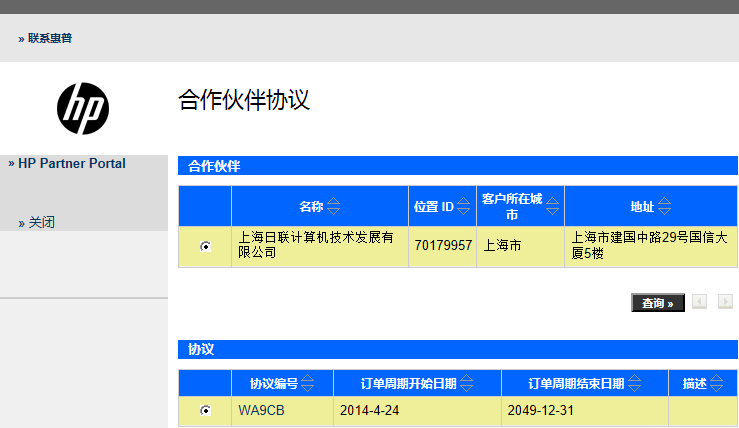739x428 pixels.
Task: Click location ID 70179957
Action: click(443, 246)
